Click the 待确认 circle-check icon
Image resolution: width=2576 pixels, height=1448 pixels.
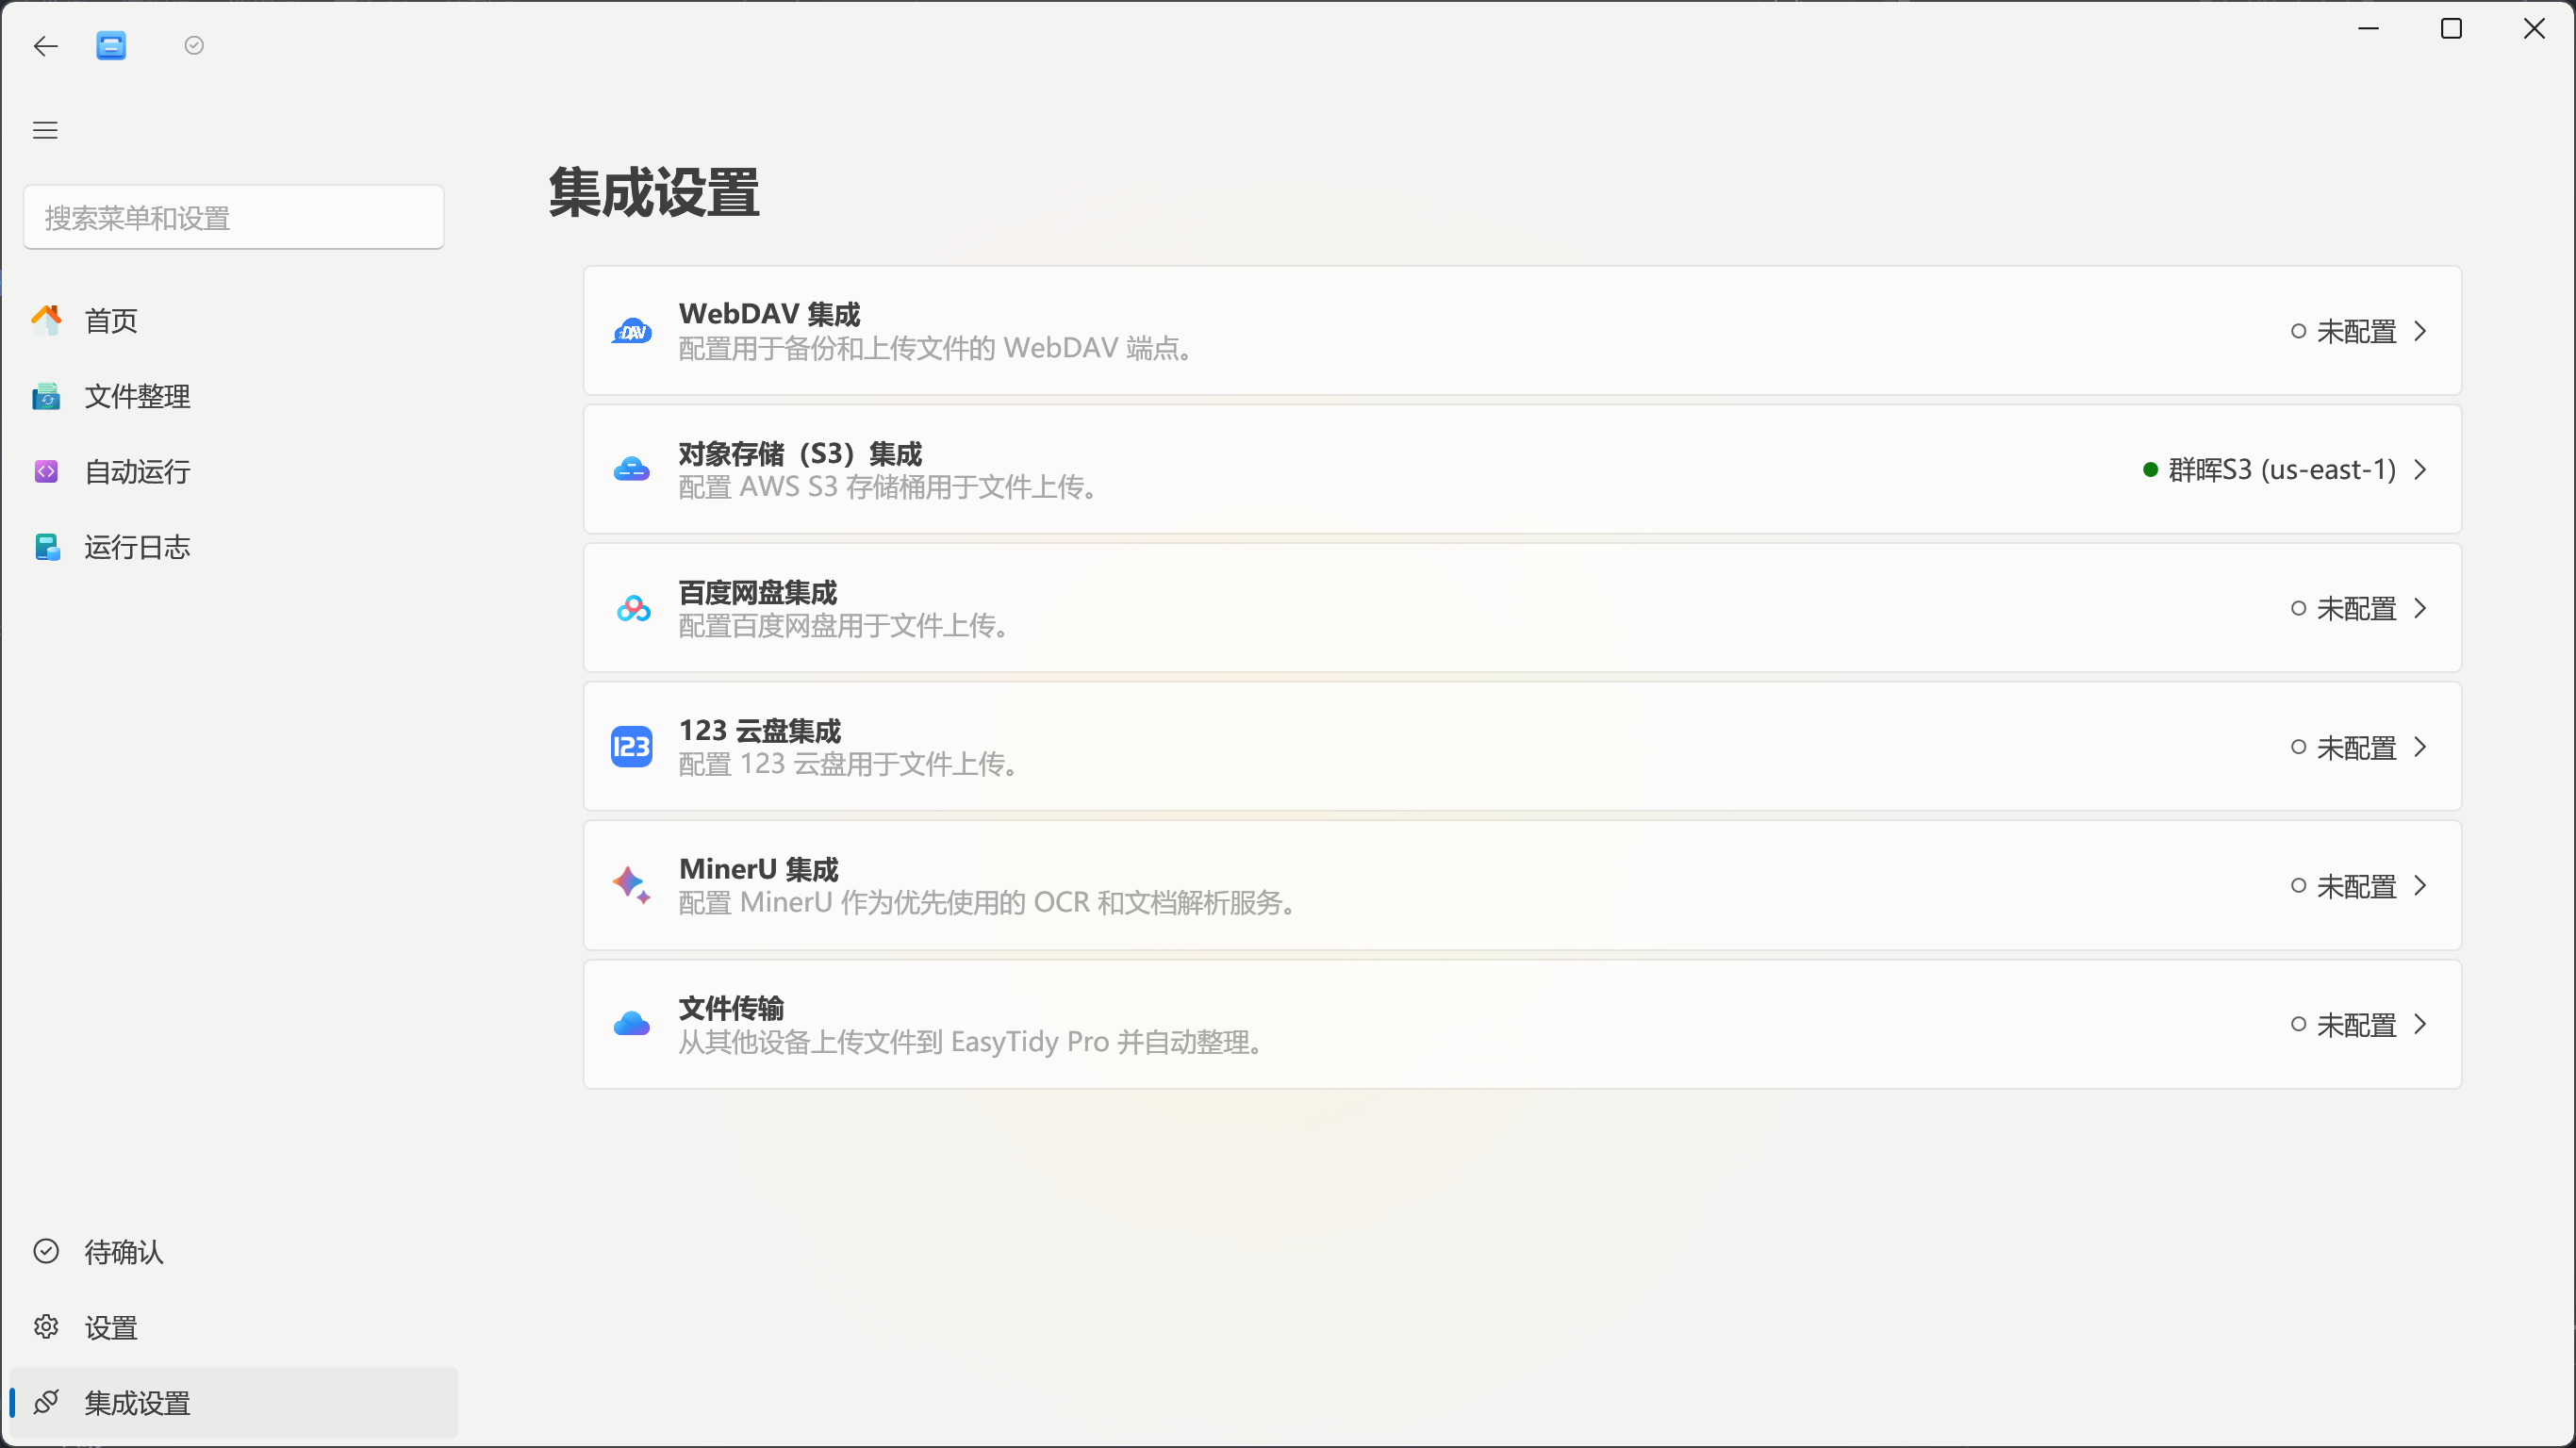[x=46, y=1251]
